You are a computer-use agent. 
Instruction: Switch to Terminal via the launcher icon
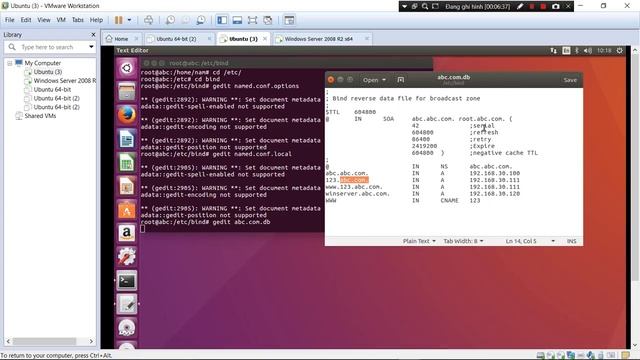pyautogui.click(x=127, y=281)
